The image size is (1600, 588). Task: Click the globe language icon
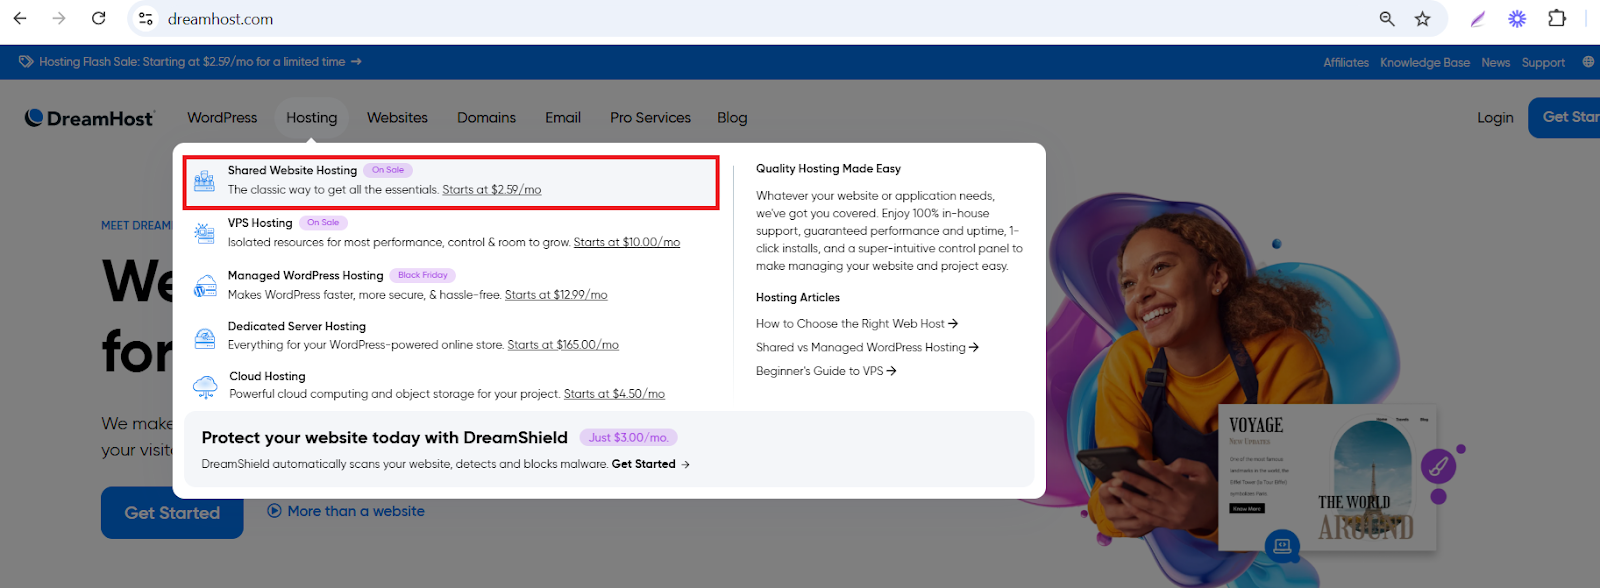pos(1588,62)
